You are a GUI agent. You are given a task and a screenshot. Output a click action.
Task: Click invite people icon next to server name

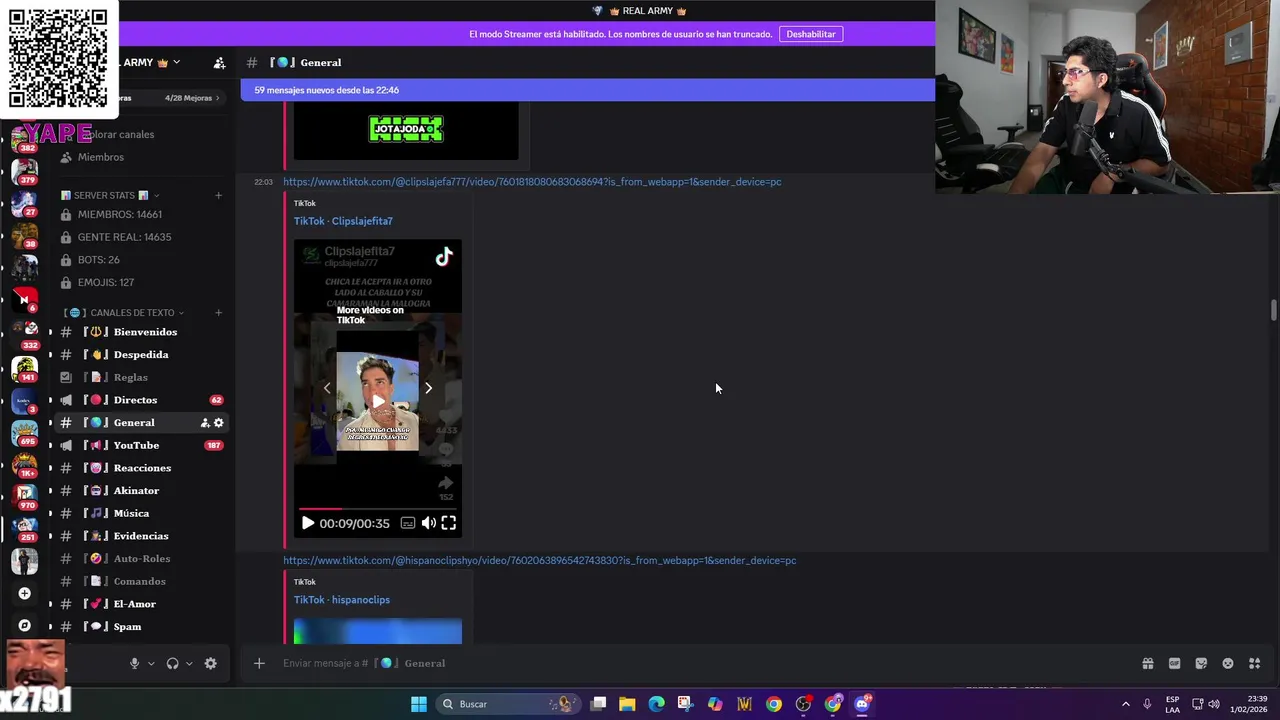tap(219, 63)
